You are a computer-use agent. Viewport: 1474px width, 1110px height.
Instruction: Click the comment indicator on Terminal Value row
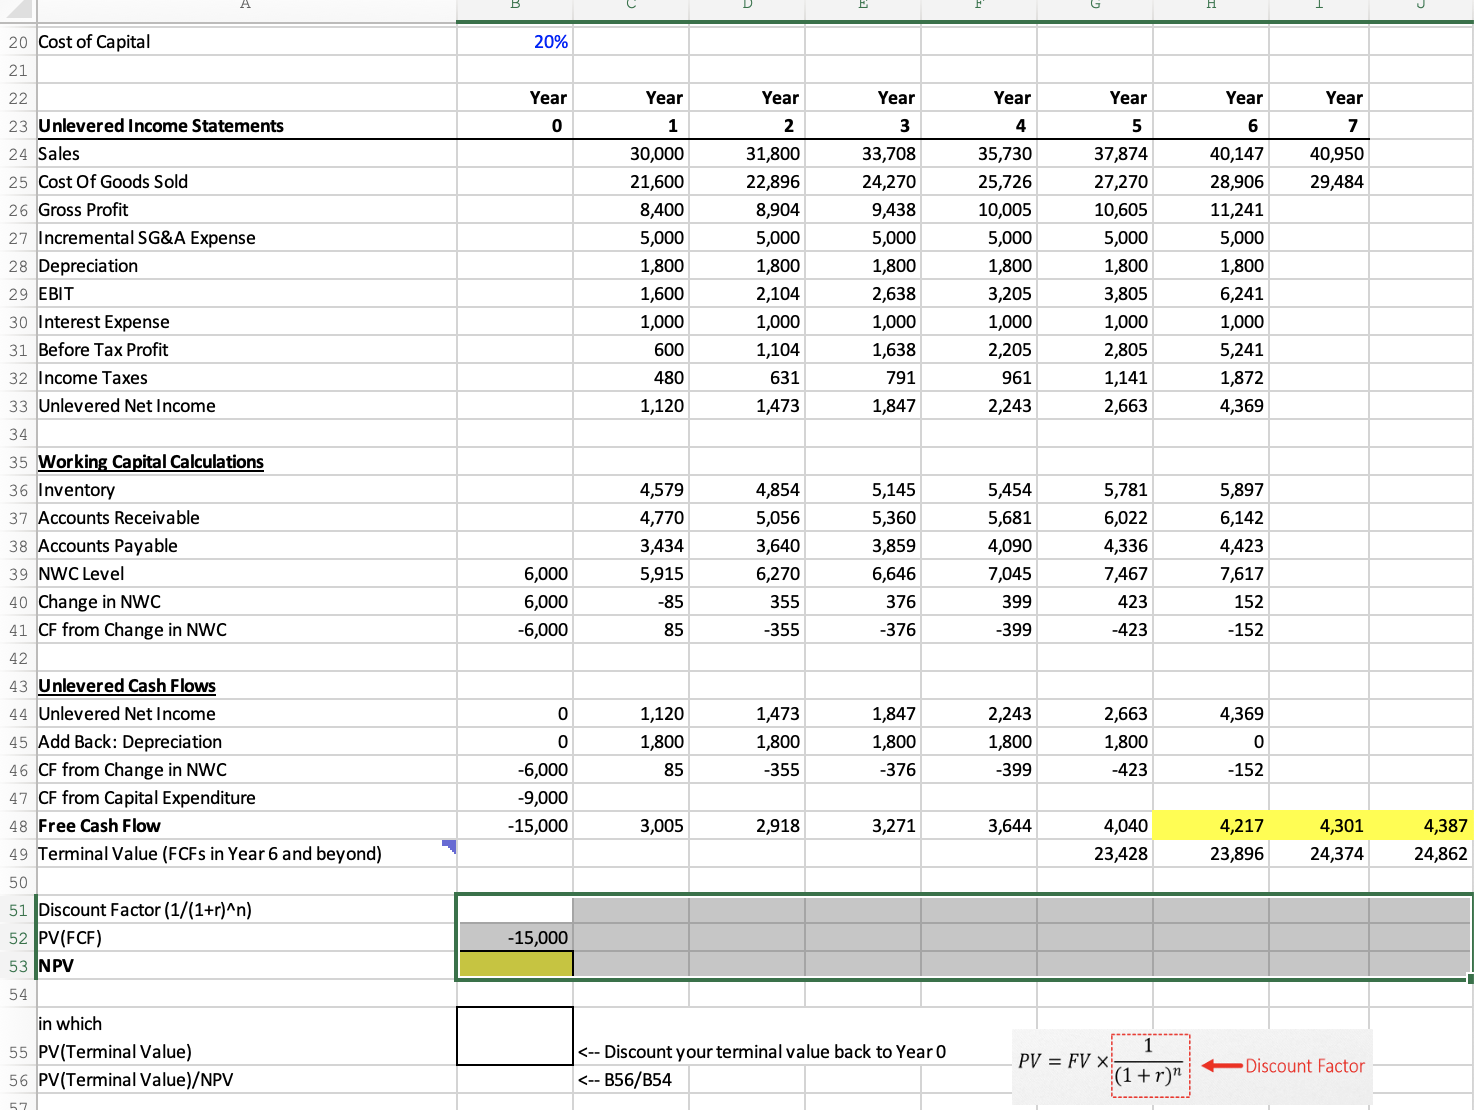[x=450, y=846]
